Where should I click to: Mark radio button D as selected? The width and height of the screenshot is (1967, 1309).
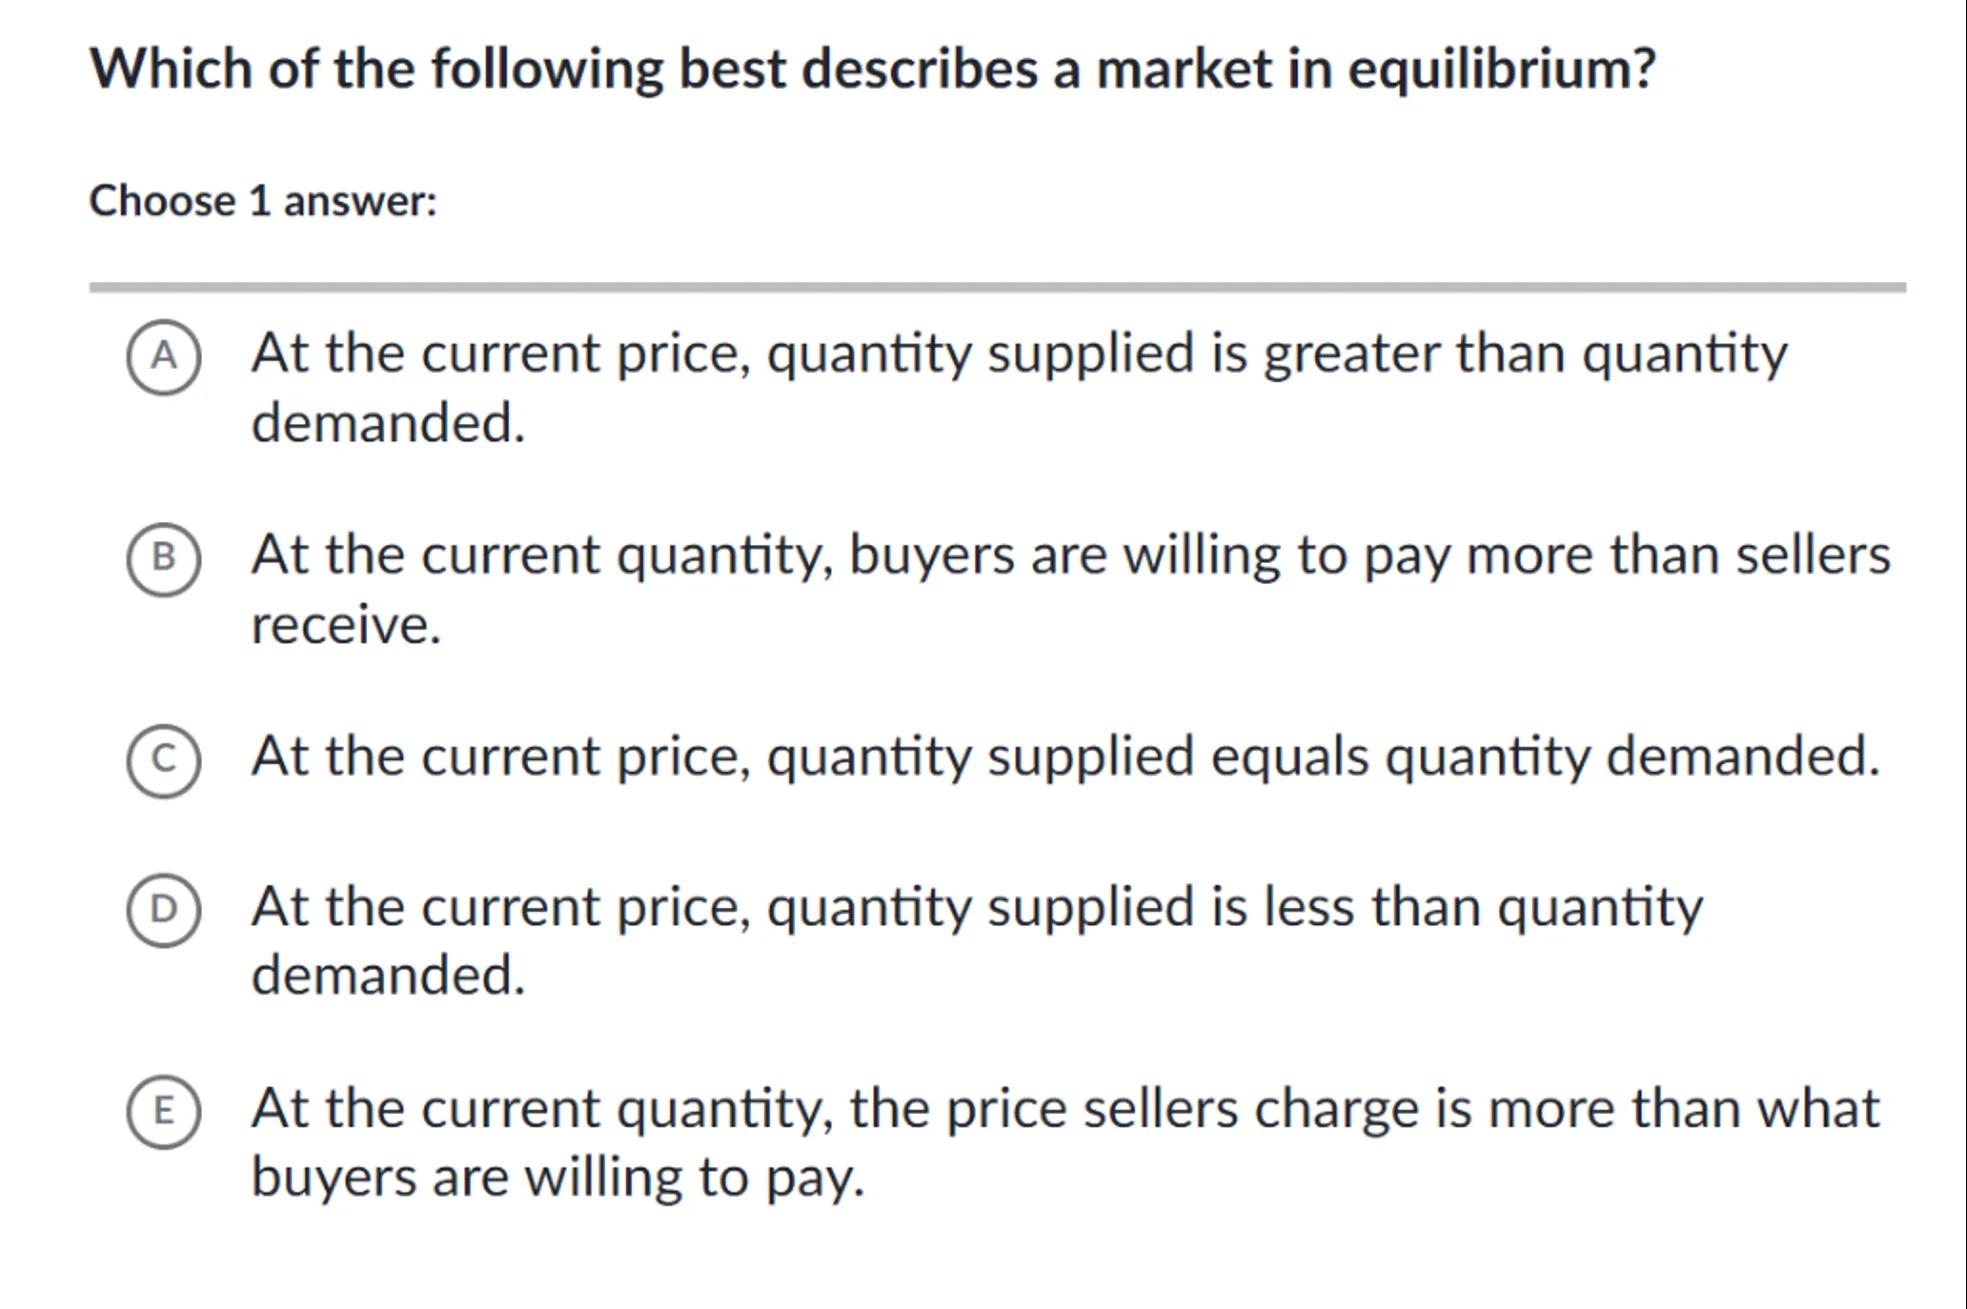click(164, 910)
